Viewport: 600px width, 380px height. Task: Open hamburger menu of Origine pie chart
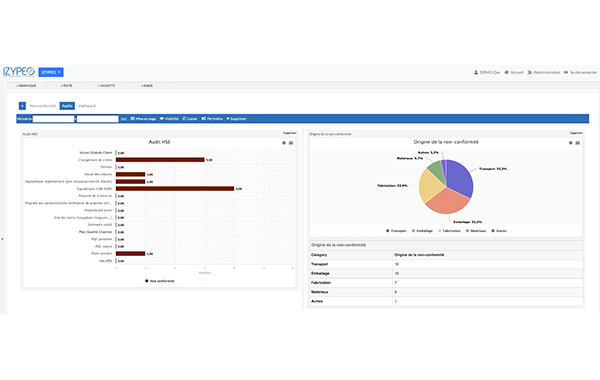[577, 143]
